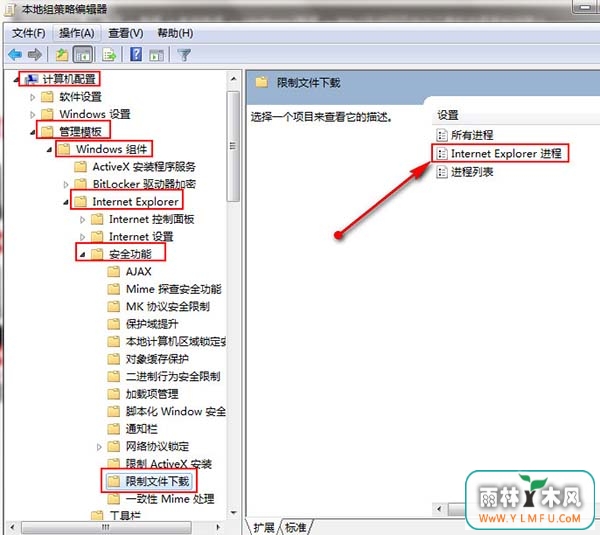Screen dimensions: 600x535
Task: Click the Forward arrow toolbar icon
Action: pyautogui.click(x=35, y=55)
